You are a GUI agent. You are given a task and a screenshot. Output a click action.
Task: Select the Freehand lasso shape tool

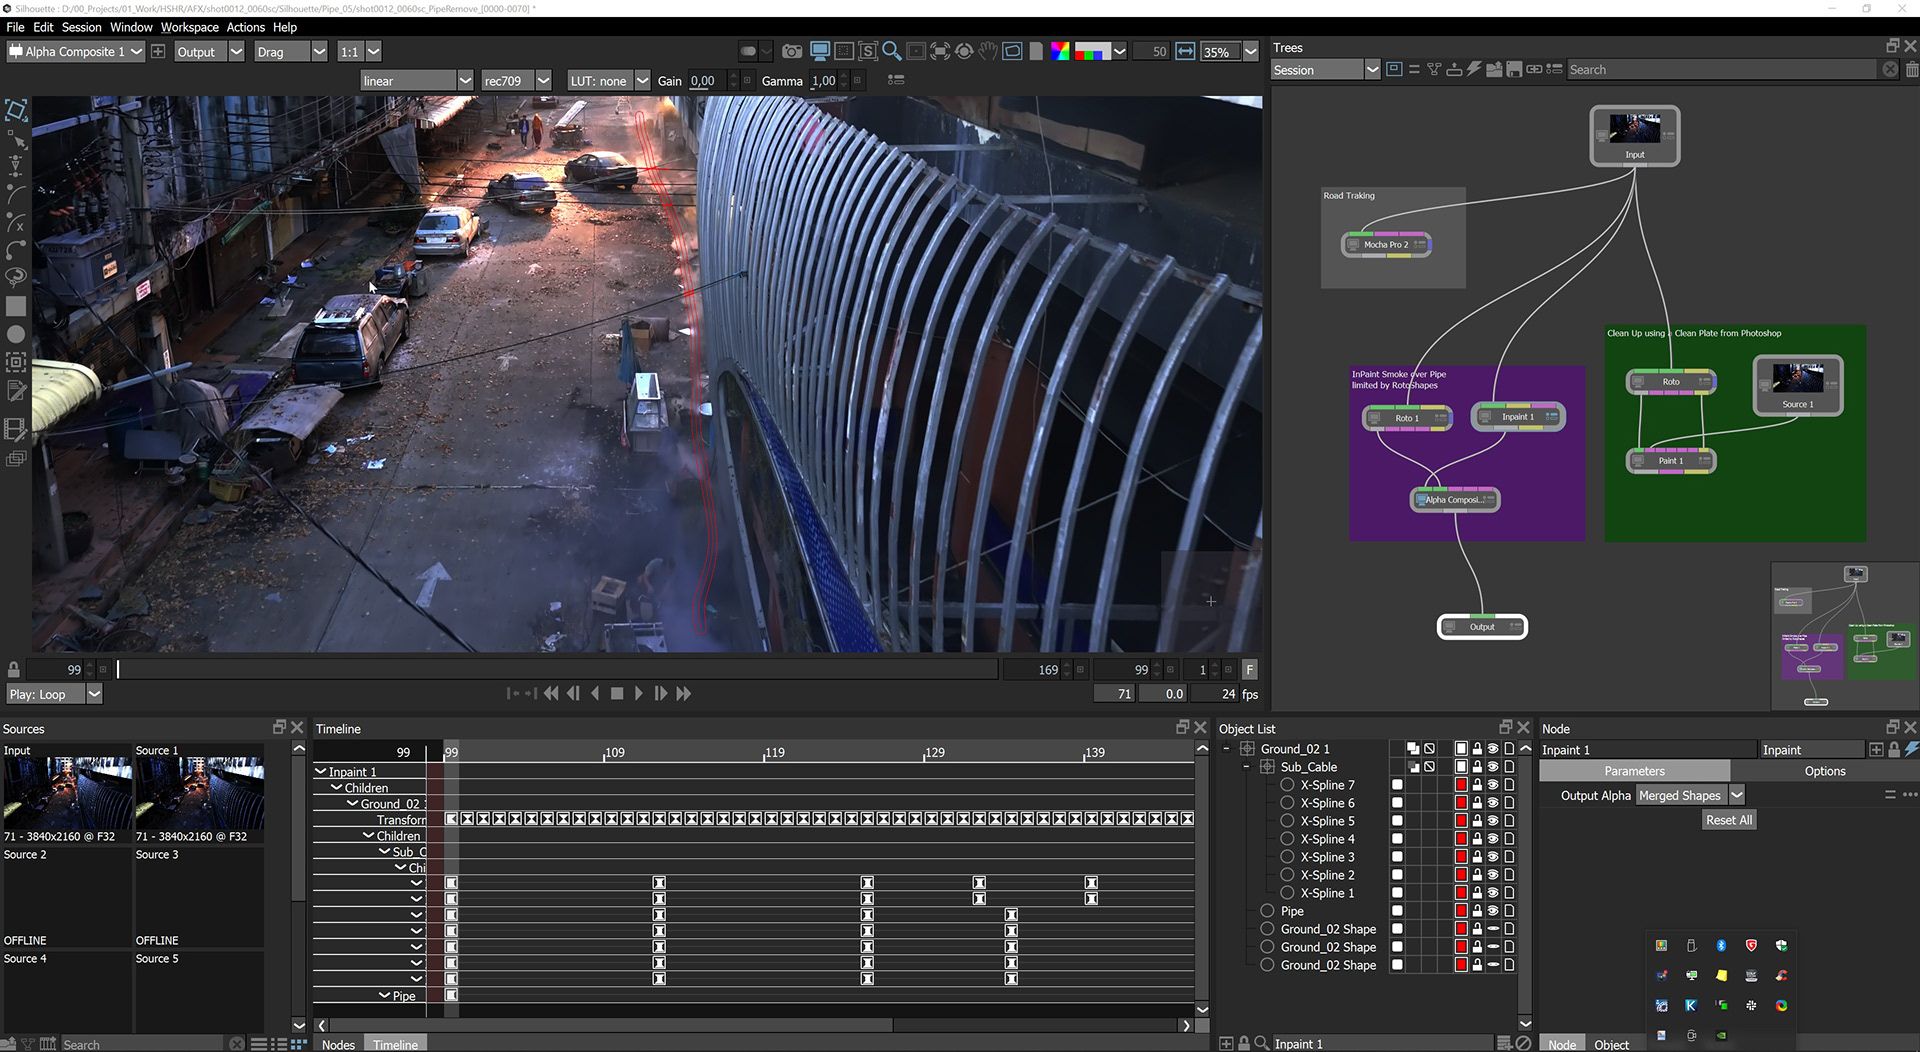16,278
